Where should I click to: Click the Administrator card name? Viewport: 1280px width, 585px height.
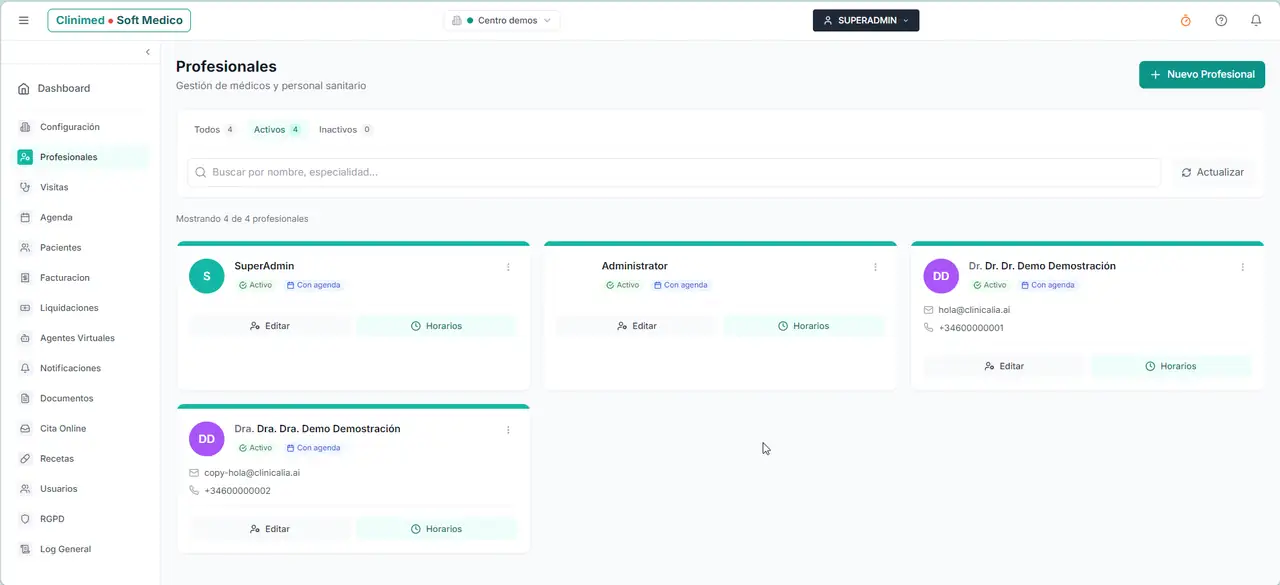coord(635,266)
